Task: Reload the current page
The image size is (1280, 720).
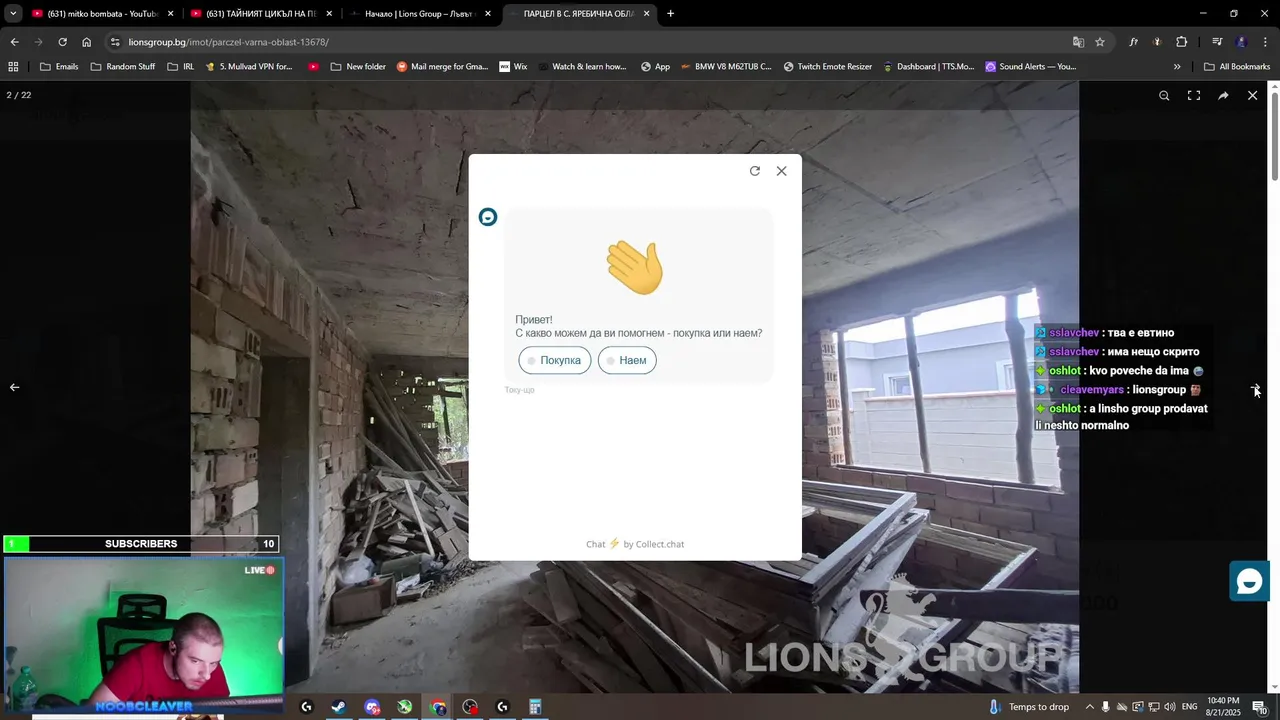Action: pyautogui.click(x=62, y=42)
